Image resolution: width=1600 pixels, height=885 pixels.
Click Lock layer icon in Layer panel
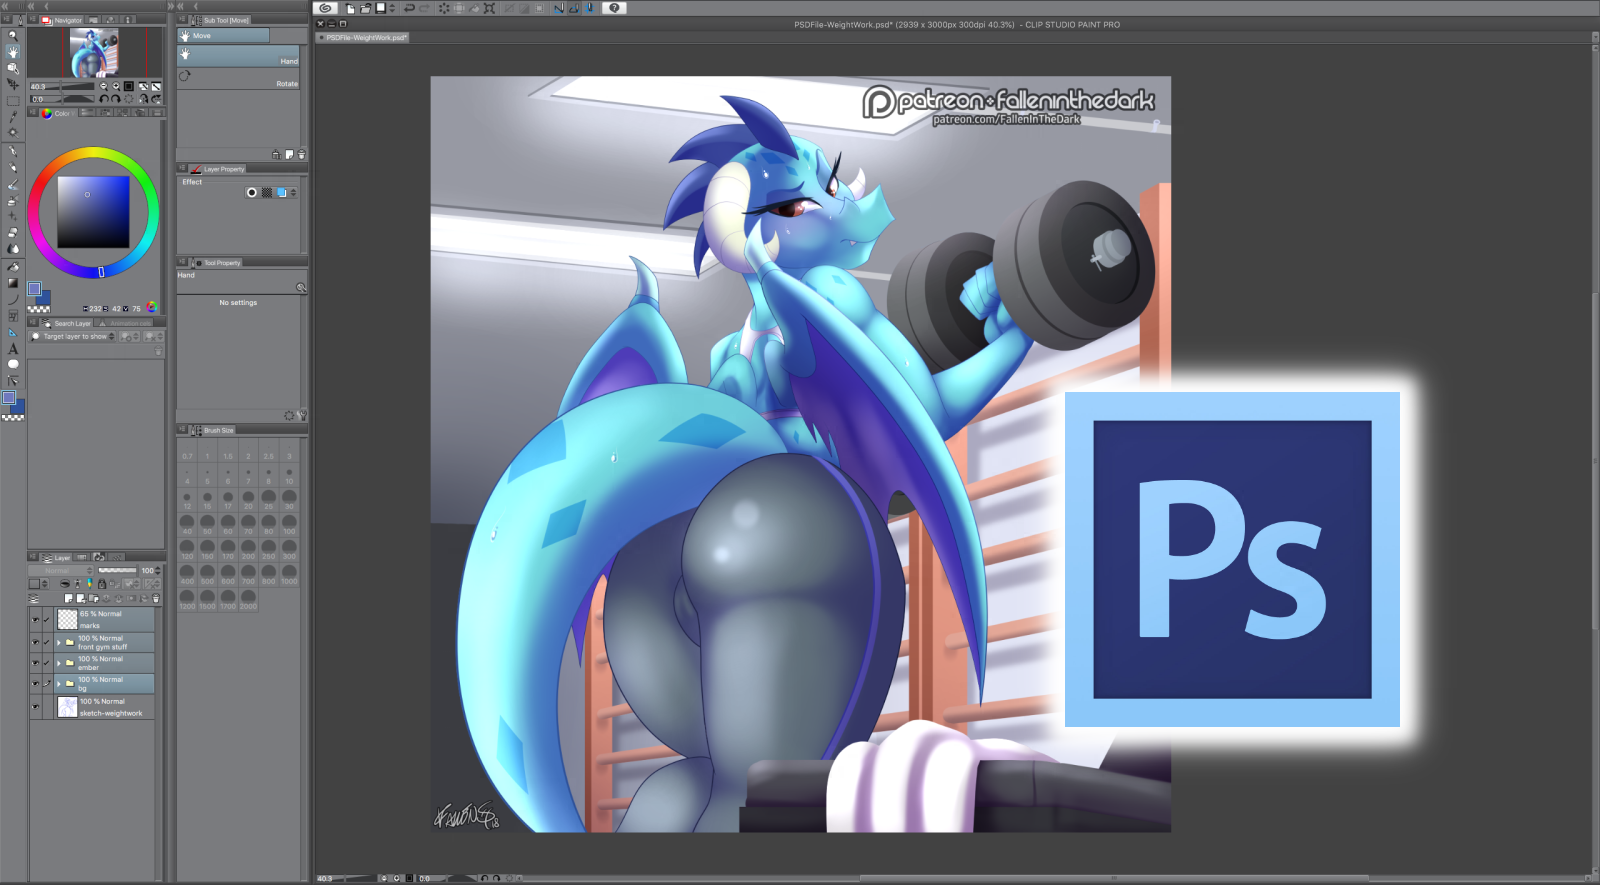(x=101, y=584)
